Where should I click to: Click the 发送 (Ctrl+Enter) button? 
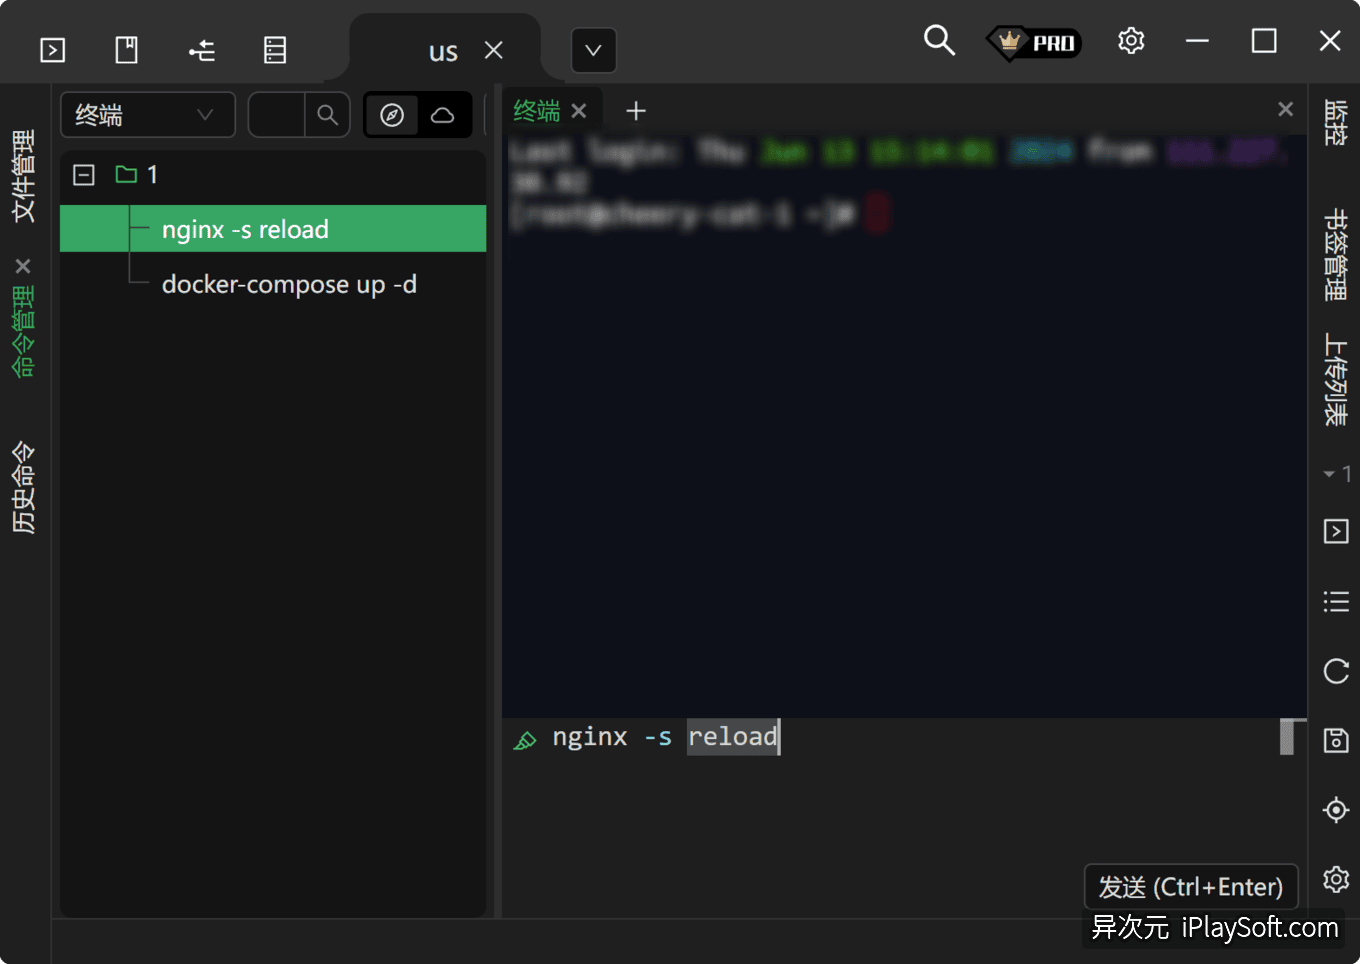(x=1190, y=886)
